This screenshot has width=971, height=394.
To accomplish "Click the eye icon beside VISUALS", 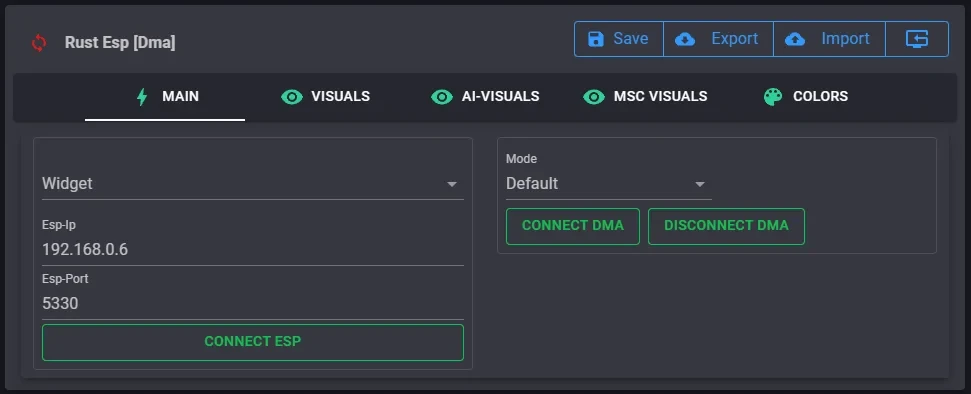I will point(292,97).
